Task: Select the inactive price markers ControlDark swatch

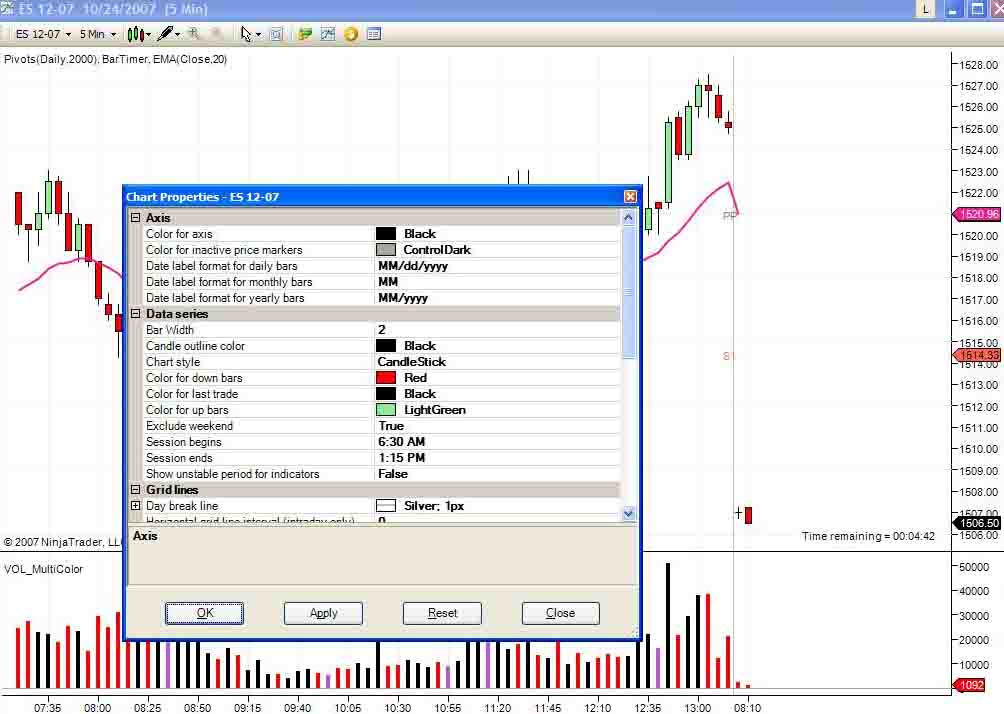Action: tap(385, 250)
